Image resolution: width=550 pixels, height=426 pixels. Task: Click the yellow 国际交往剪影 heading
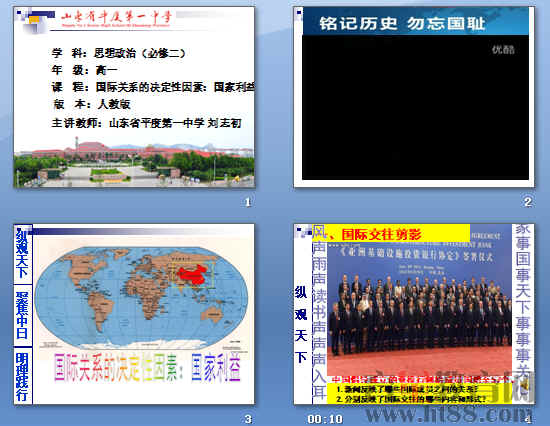pos(381,234)
